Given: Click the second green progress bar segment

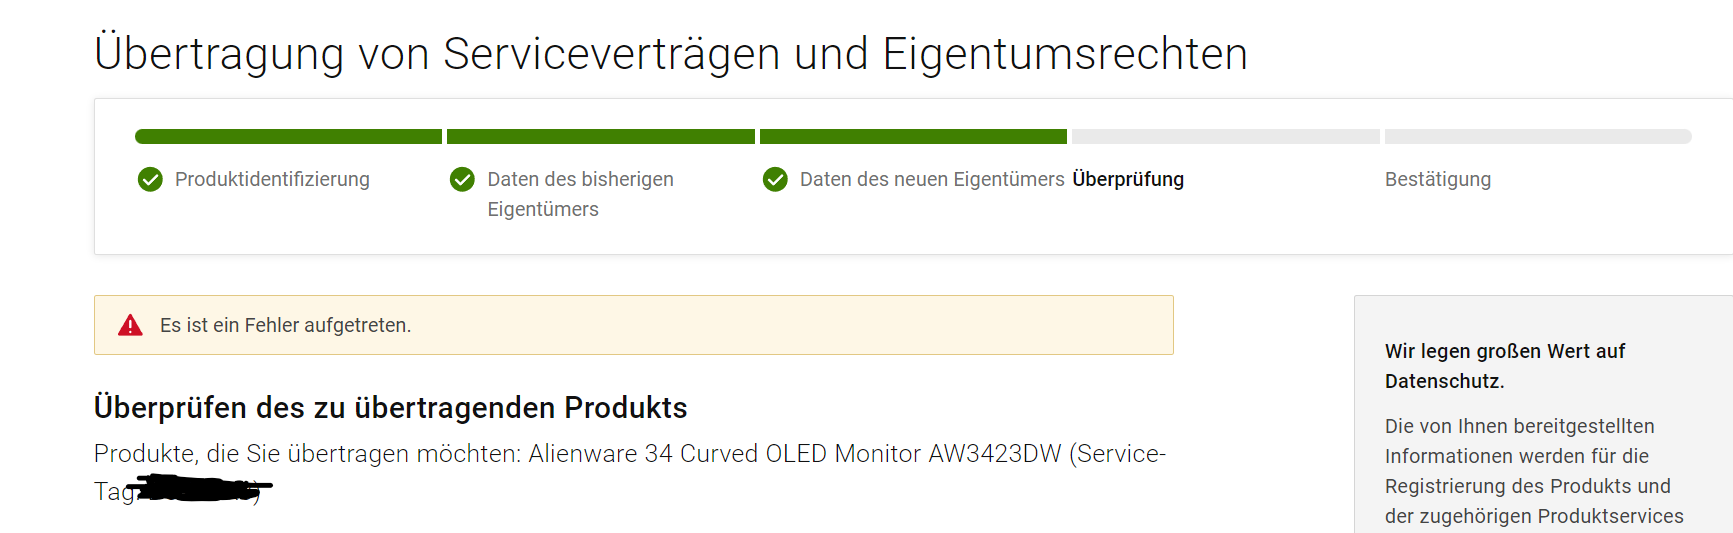Looking at the screenshot, I should tap(601, 136).
